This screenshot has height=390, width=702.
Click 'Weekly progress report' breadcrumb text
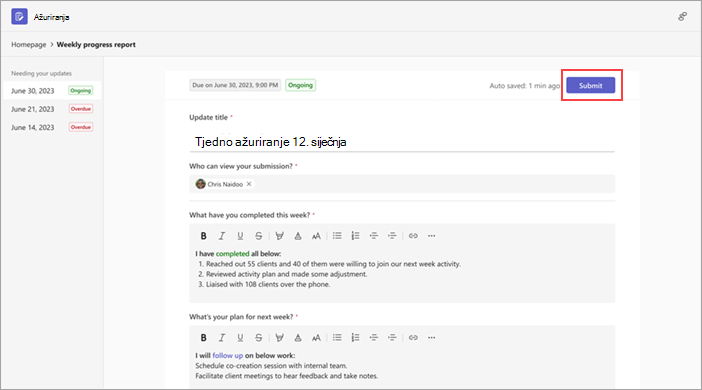point(96,44)
